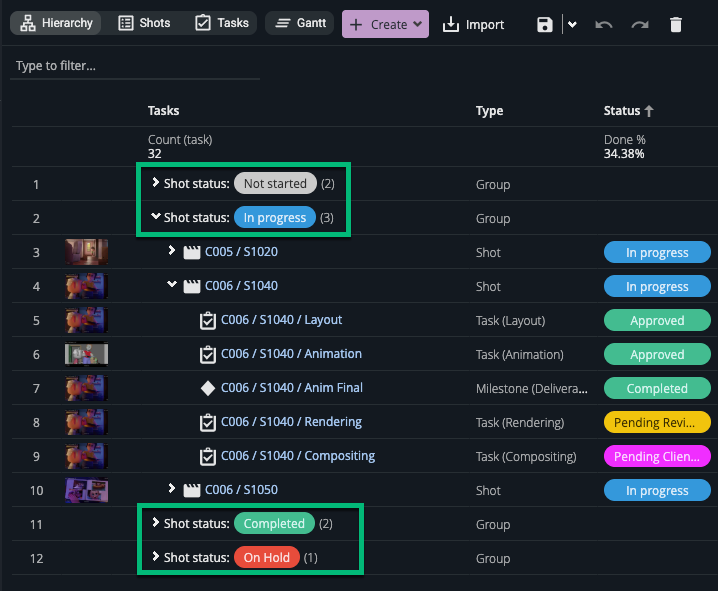Click the task clipboard icon for Layout

click(x=208, y=320)
